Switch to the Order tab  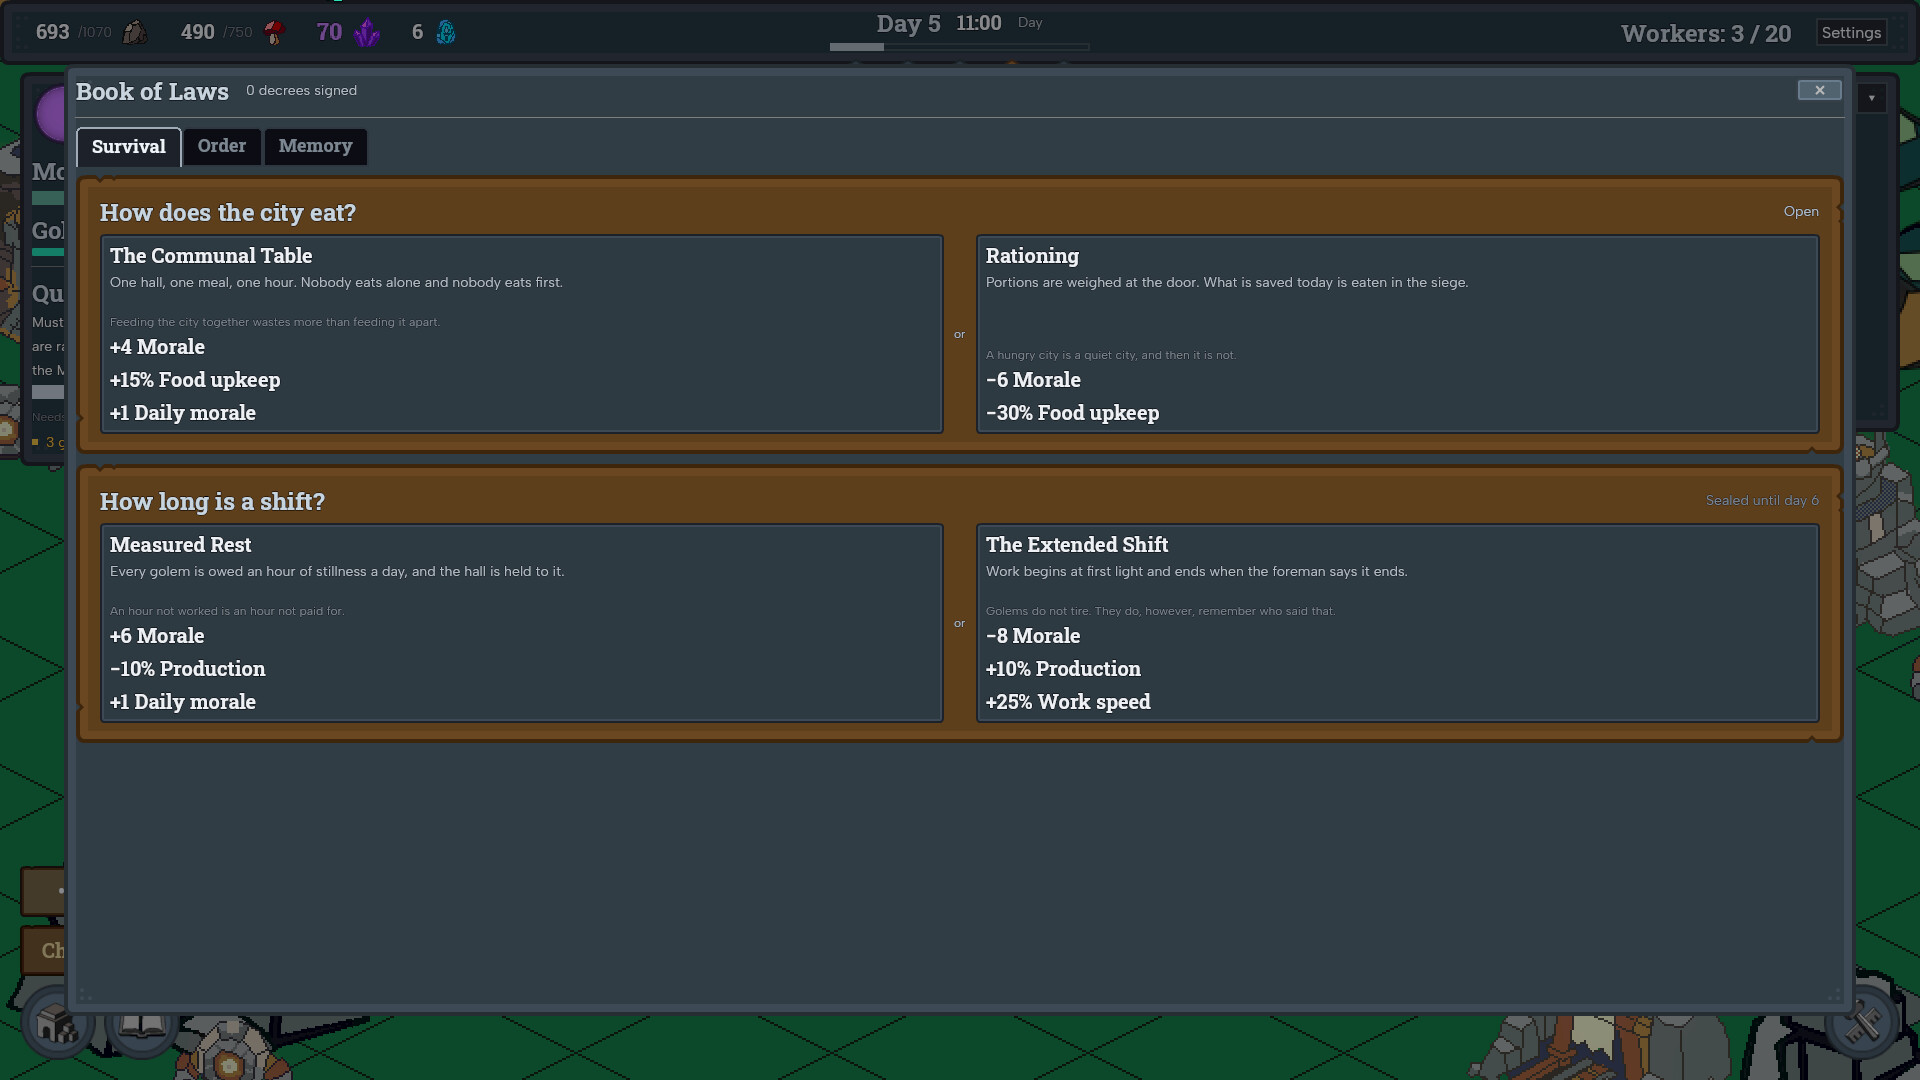(x=222, y=146)
